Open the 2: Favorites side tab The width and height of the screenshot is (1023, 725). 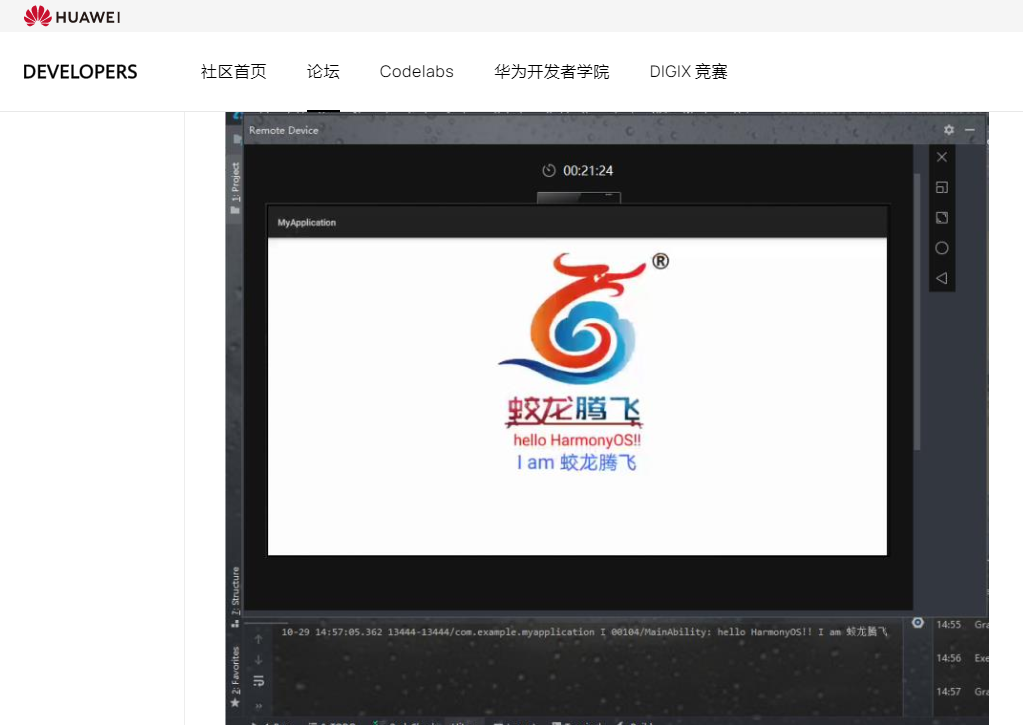236,672
